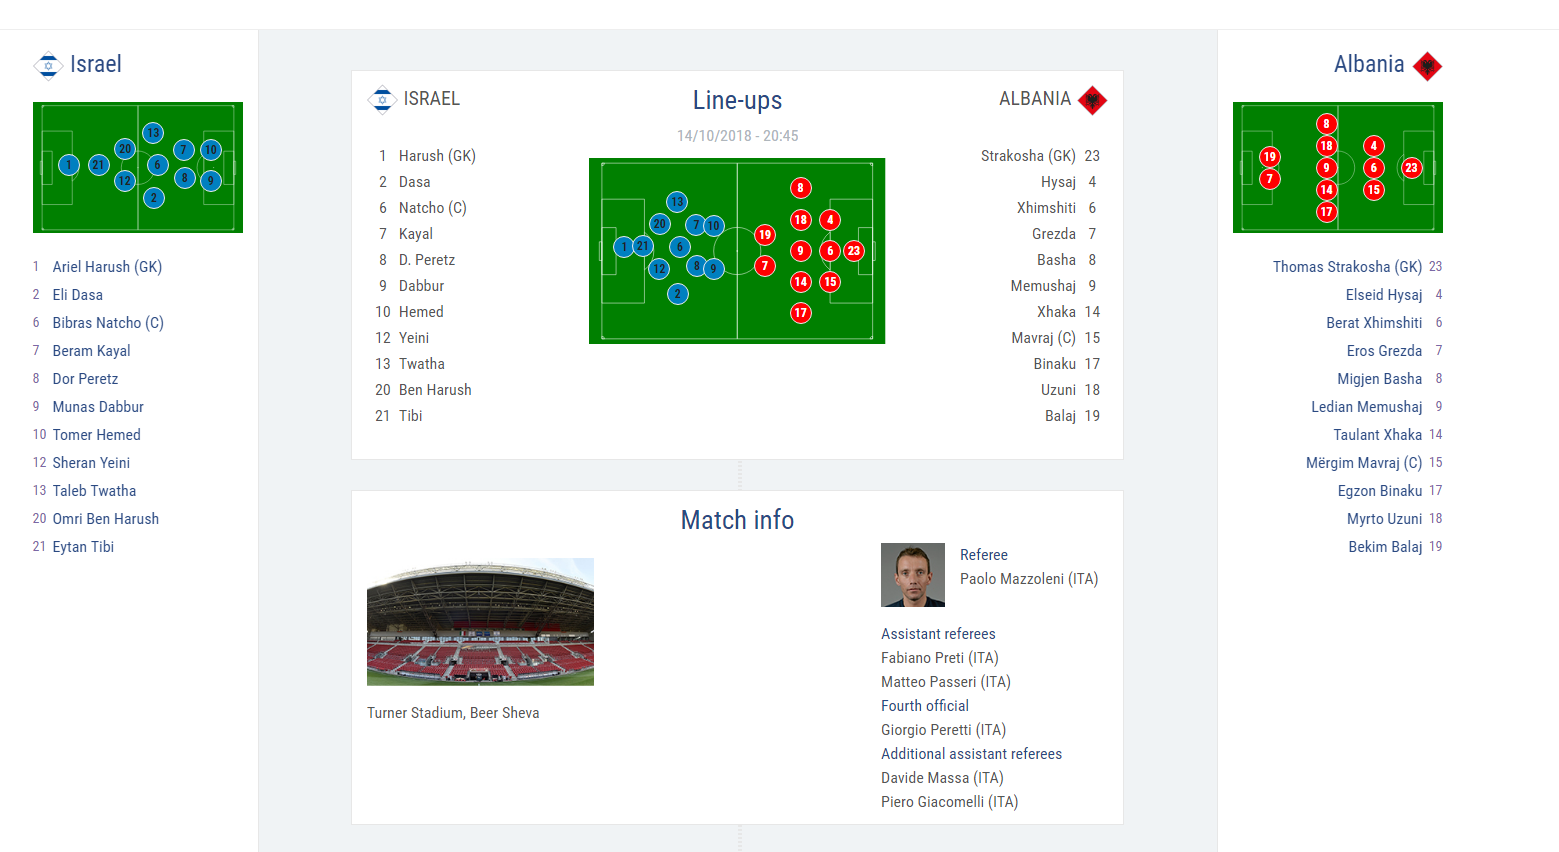Open Bibras Natcho (C) player page

pos(108,323)
